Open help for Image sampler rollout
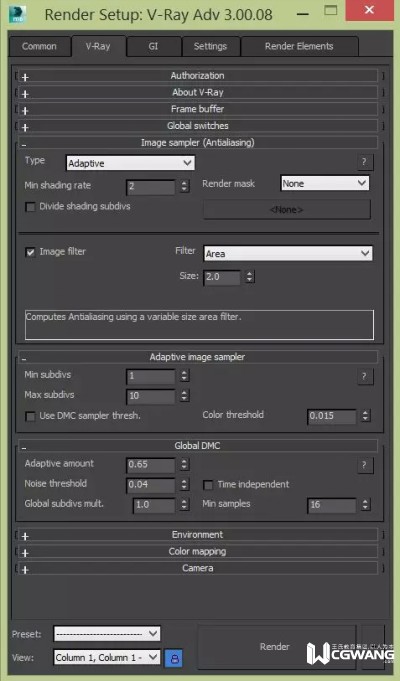 click(364, 162)
